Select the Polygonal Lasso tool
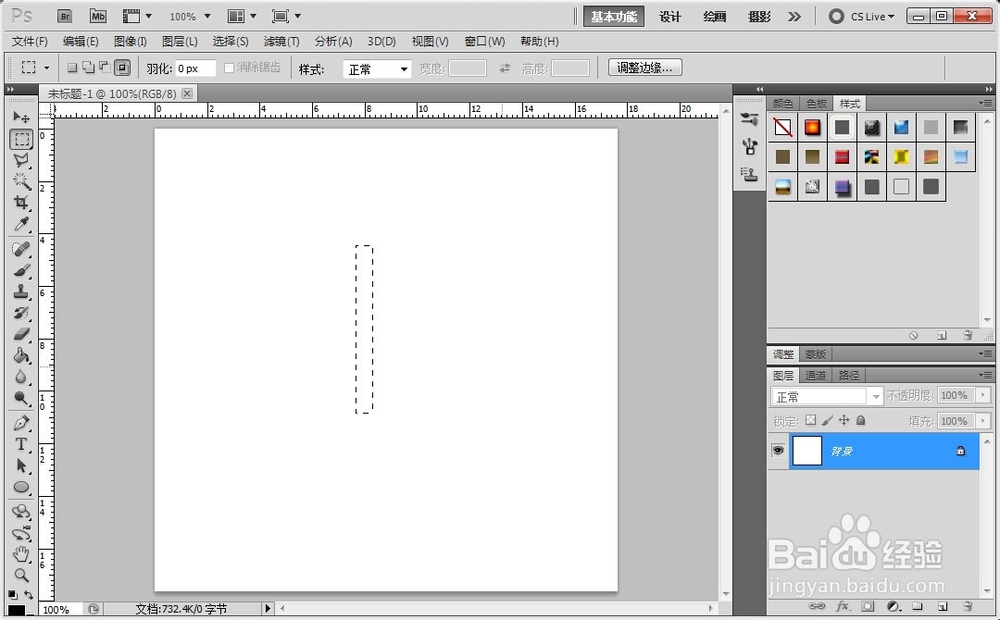The height and width of the screenshot is (620, 1000). coord(21,160)
